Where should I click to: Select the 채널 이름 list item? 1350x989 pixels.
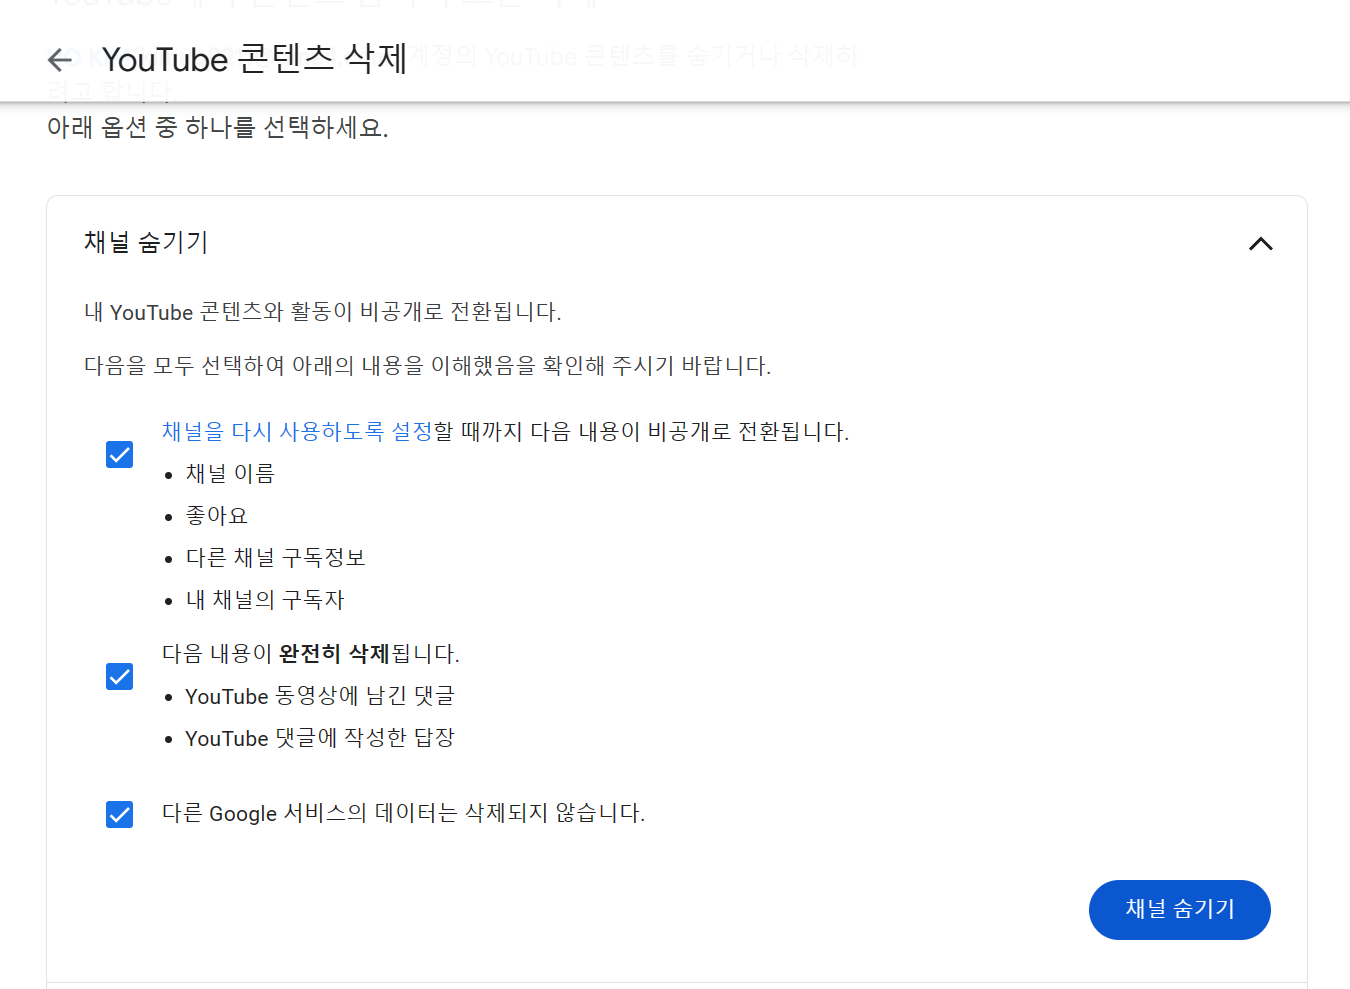click(x=230, y=474)
